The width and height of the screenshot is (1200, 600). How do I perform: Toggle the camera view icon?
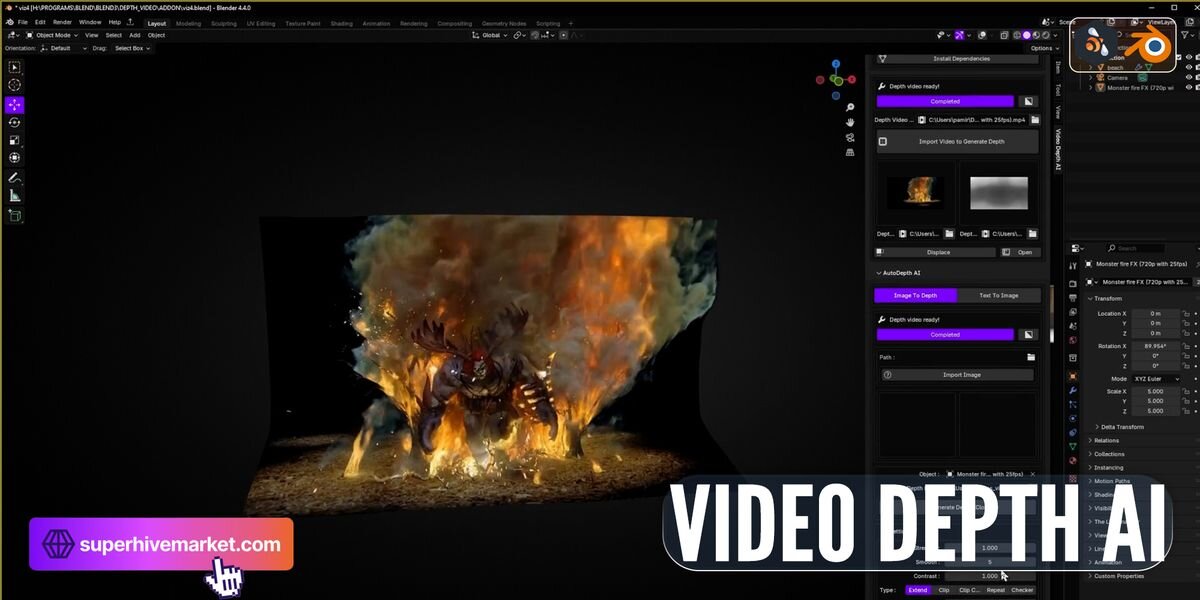[x=850, y=137]
